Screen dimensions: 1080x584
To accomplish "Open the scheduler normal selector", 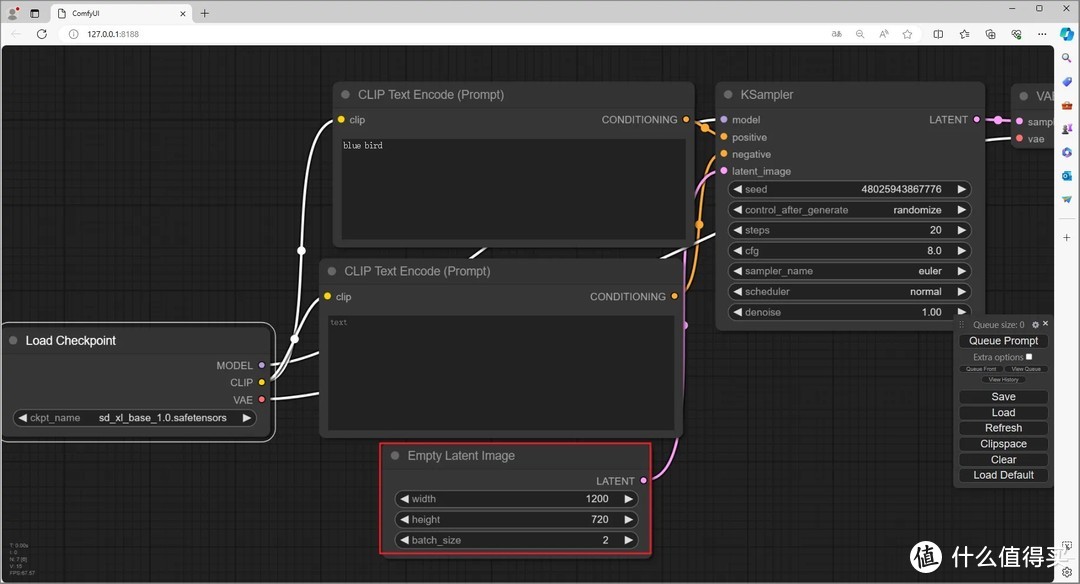I will click(x=849, y=291).
